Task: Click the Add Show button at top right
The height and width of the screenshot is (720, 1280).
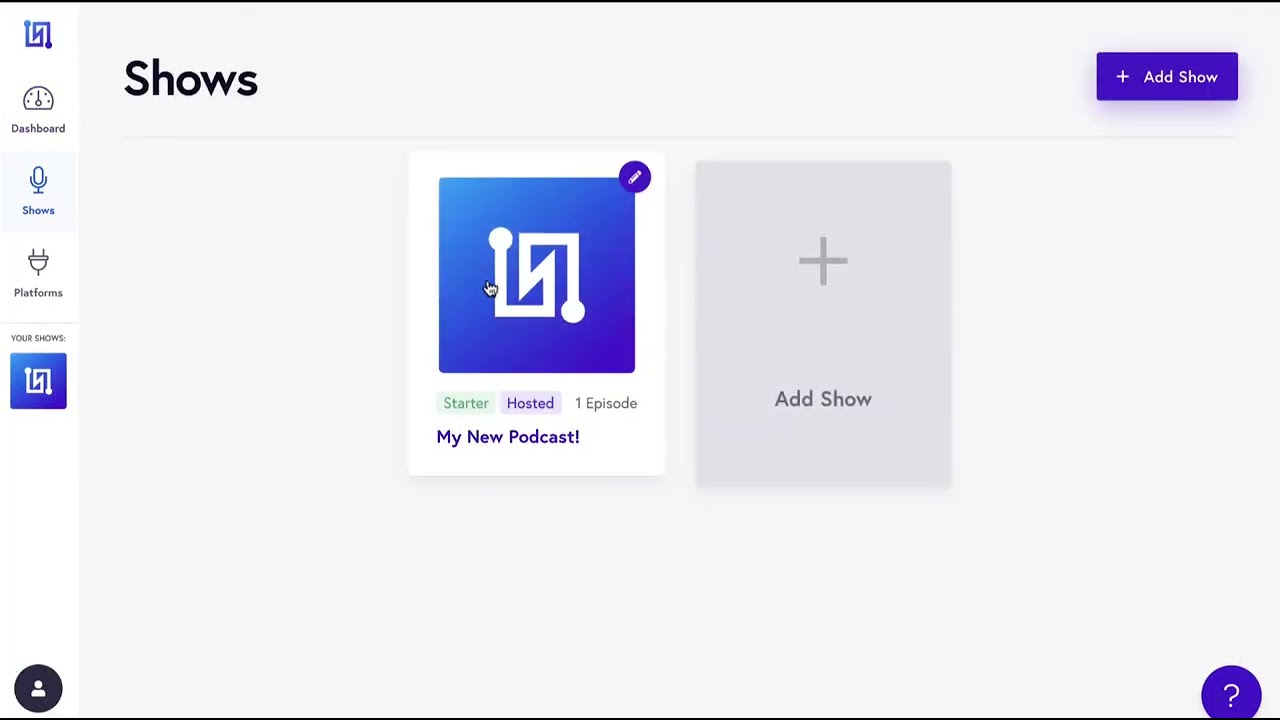Action: point(1167,77)
